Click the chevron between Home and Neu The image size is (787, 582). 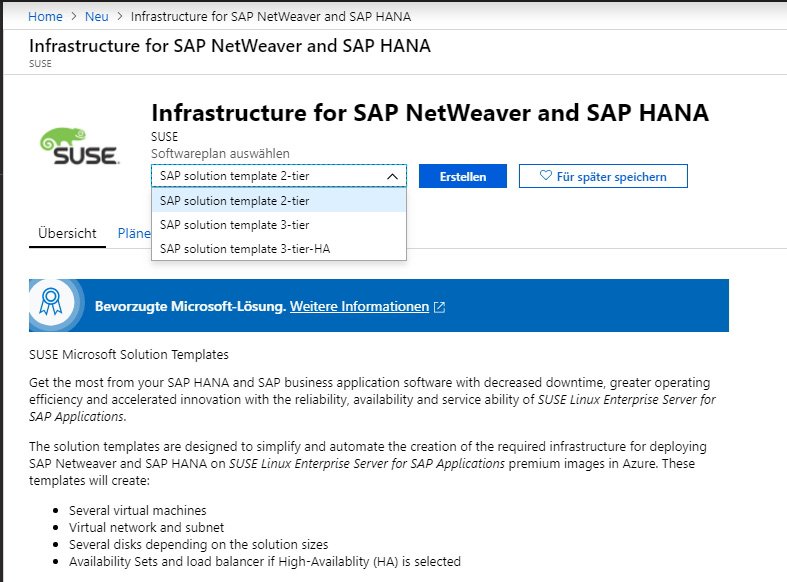[x=70, y=17]
